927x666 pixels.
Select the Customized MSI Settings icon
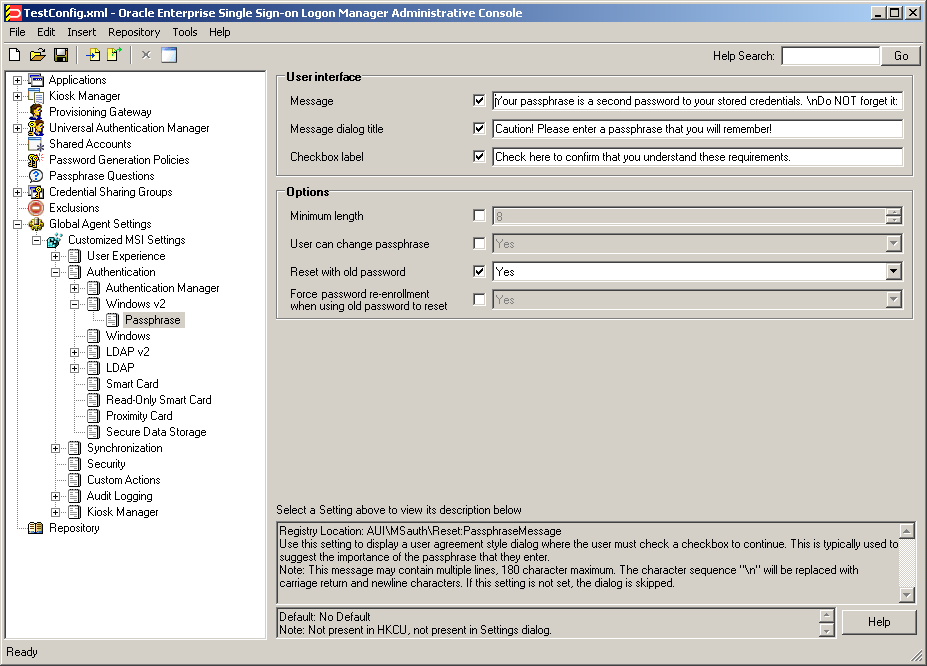click(x=54, y=240)
